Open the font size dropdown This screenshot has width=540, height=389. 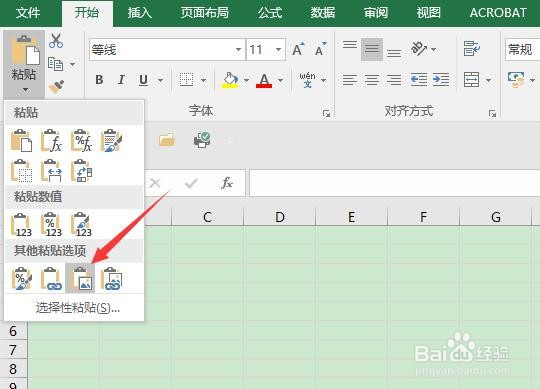pos(278,50)
